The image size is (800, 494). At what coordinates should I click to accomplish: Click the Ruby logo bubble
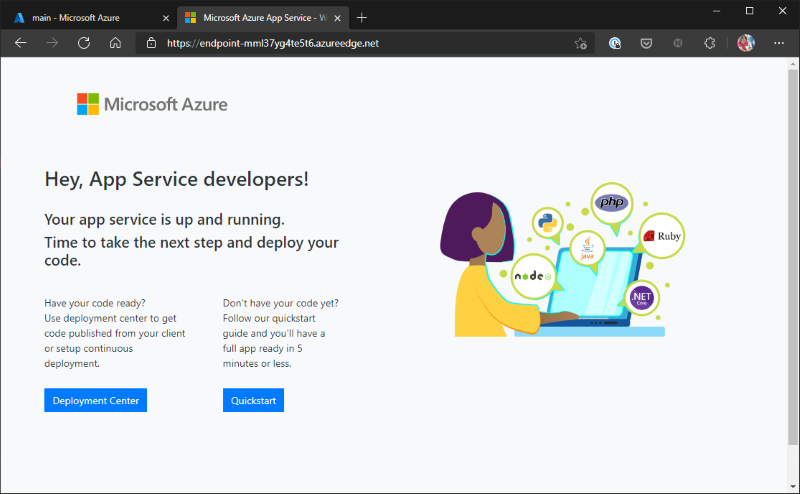pyautogui.click(x=662, y=236)
